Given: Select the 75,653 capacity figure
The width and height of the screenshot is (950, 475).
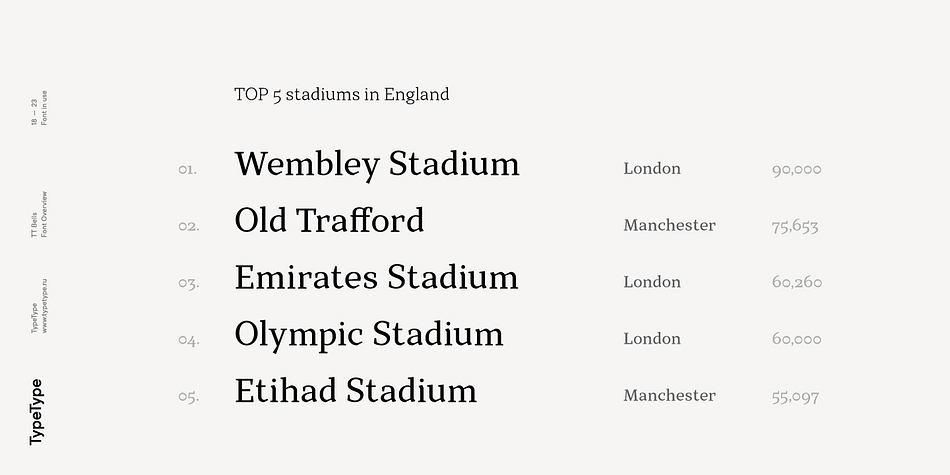Looking at the screenshot, I should click(795, 227).
